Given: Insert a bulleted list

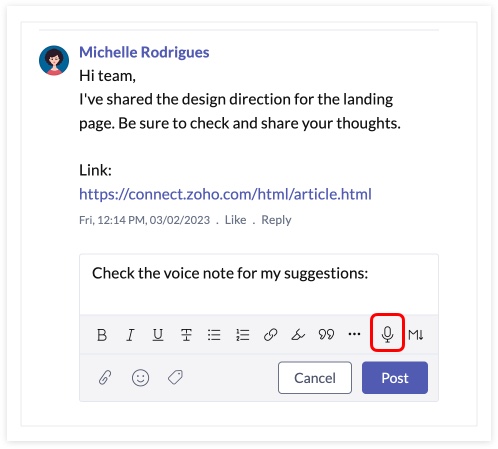Looking at the screenshot, I should click(214, 334).
